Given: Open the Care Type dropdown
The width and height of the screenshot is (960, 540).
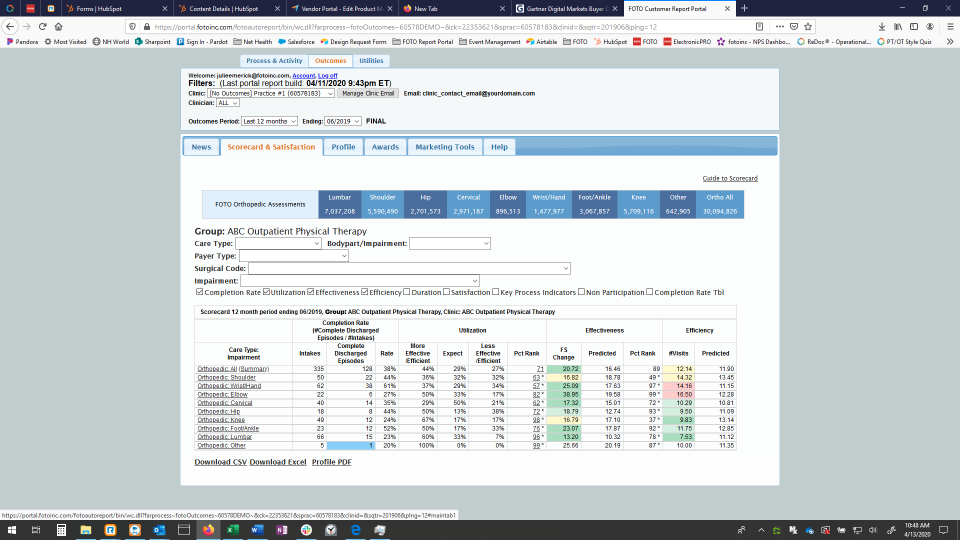Looking at the screenshot, I should tap(278, 243).
